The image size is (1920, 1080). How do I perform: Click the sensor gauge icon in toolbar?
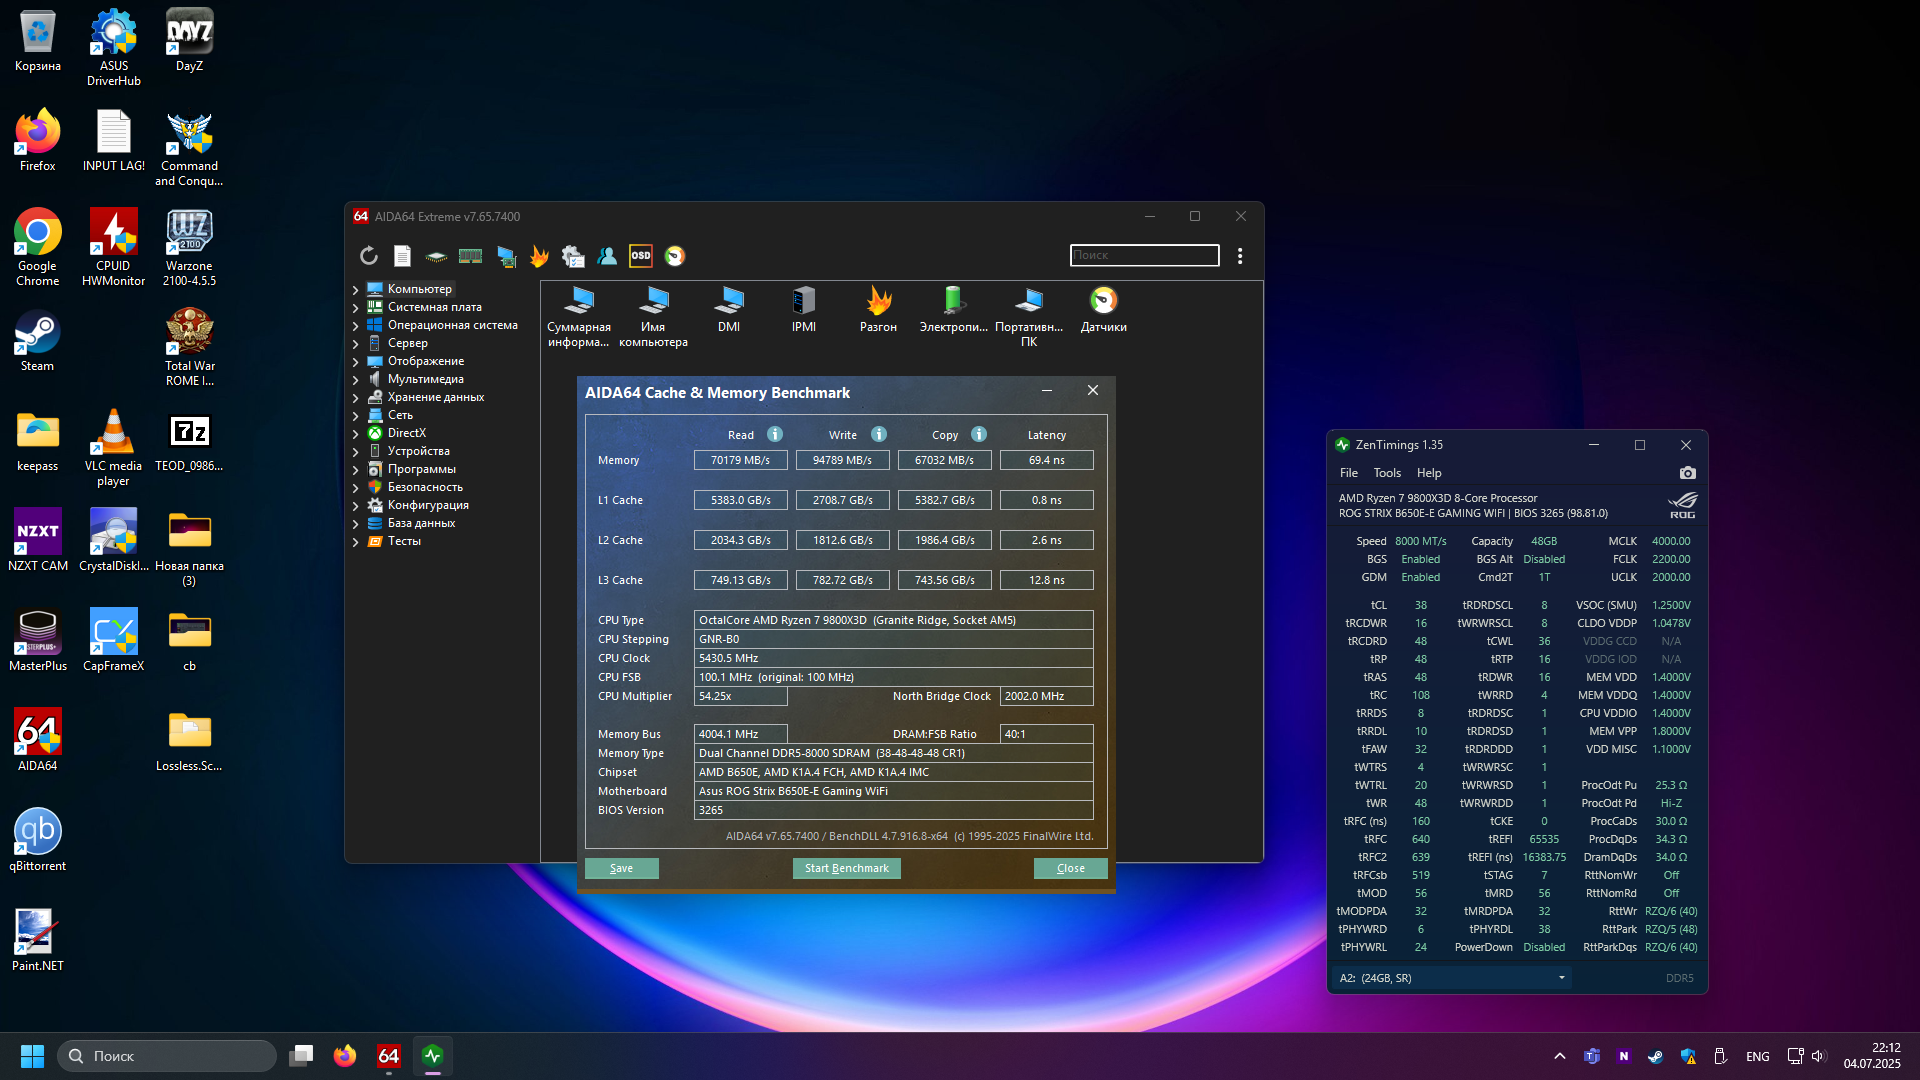coord(675,256)
